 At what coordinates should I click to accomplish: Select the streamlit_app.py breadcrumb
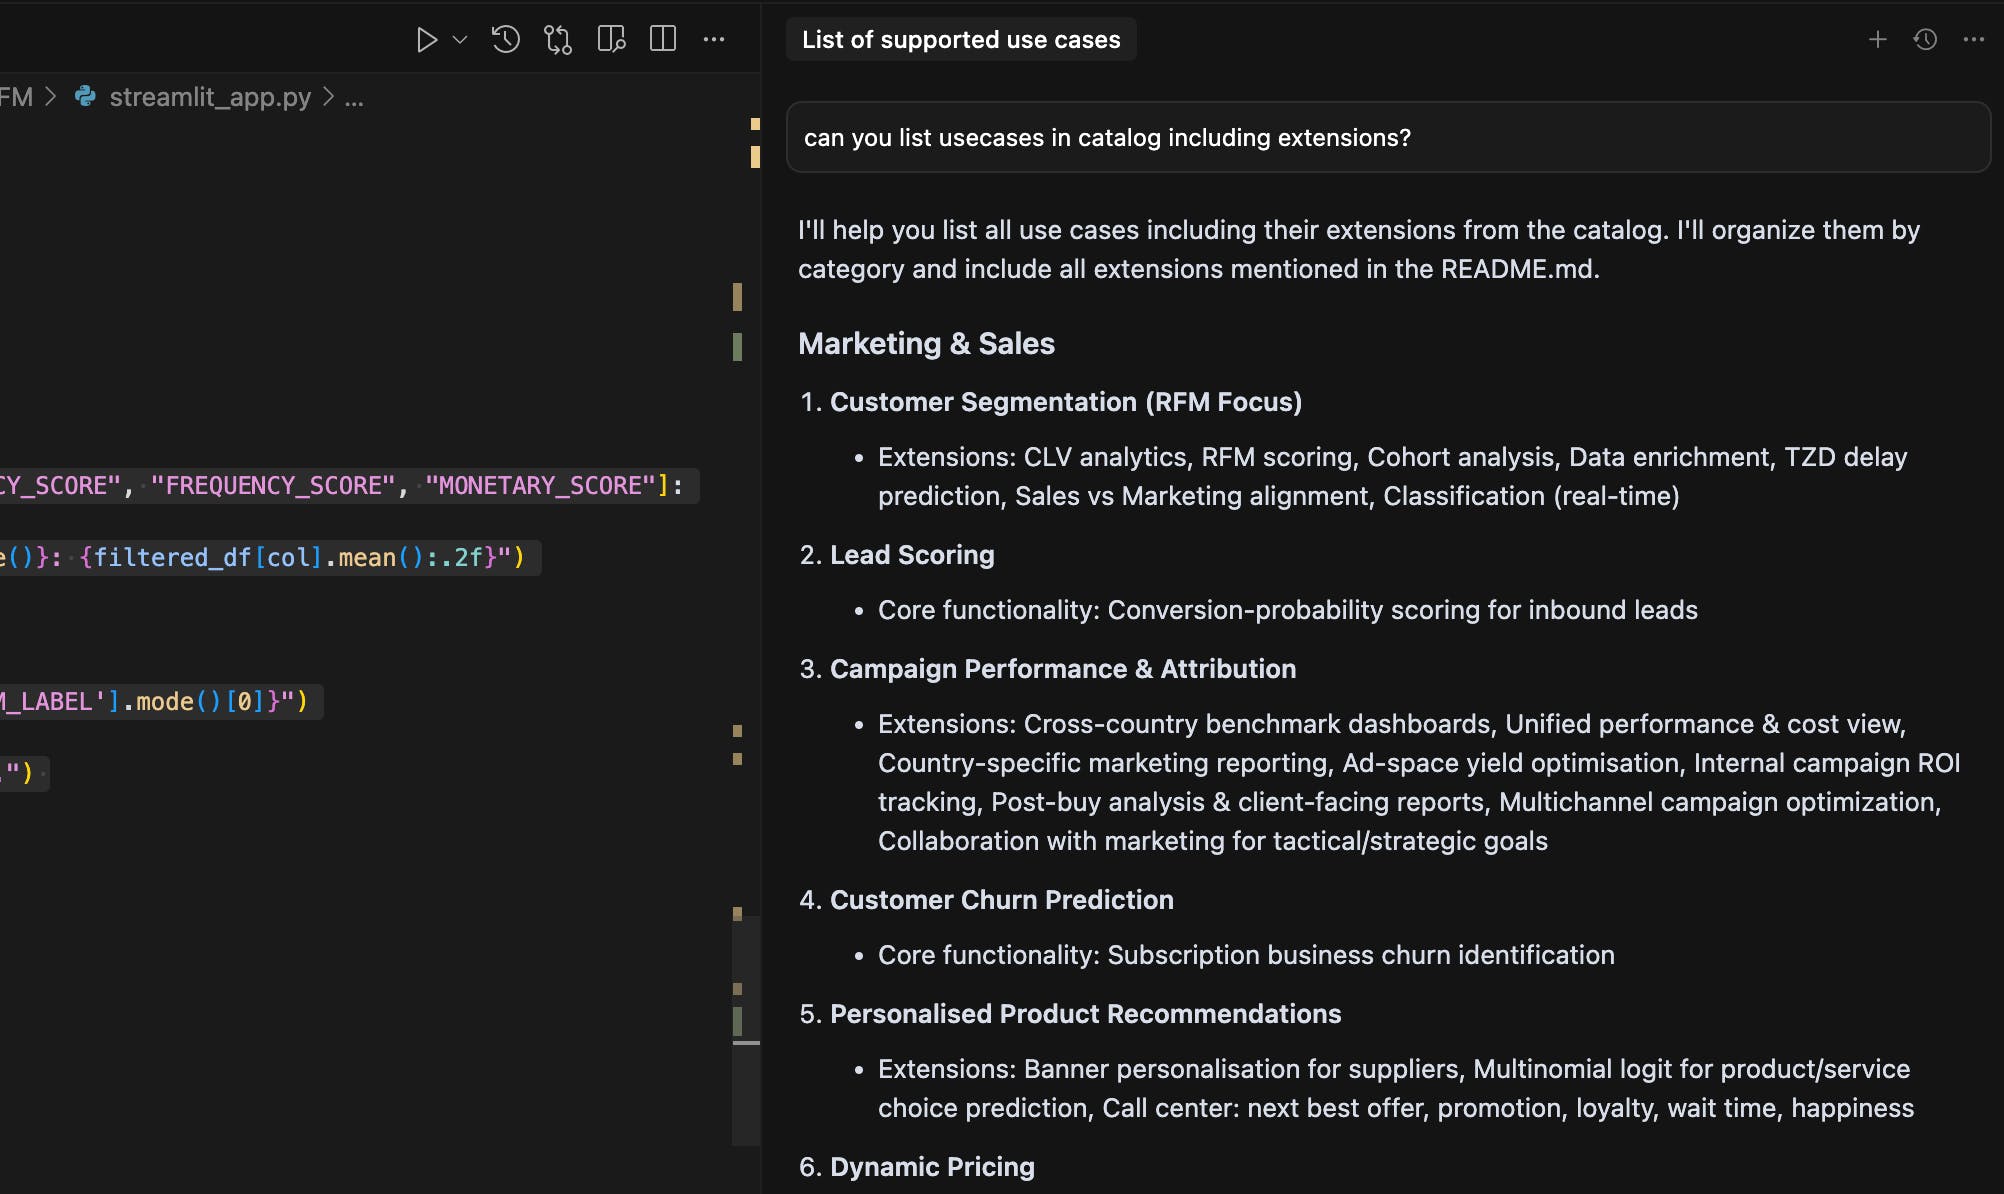click(209, 97)
